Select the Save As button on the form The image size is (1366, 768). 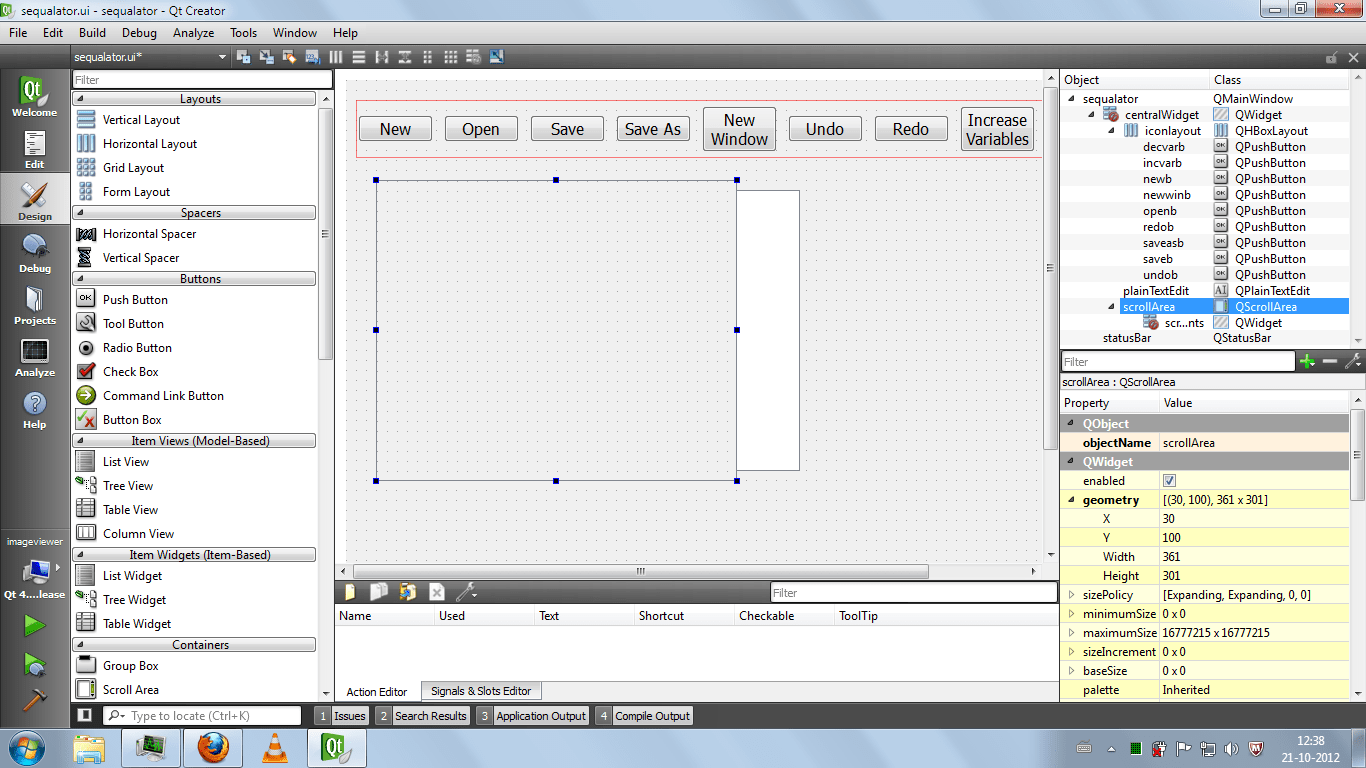653,128
